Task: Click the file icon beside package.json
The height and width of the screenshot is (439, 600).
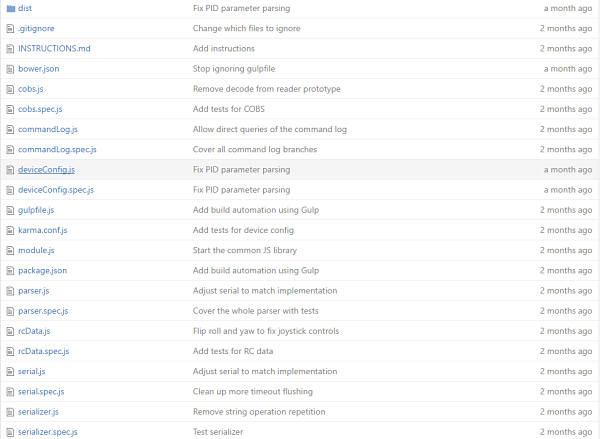Action: [x=9, y=270]
